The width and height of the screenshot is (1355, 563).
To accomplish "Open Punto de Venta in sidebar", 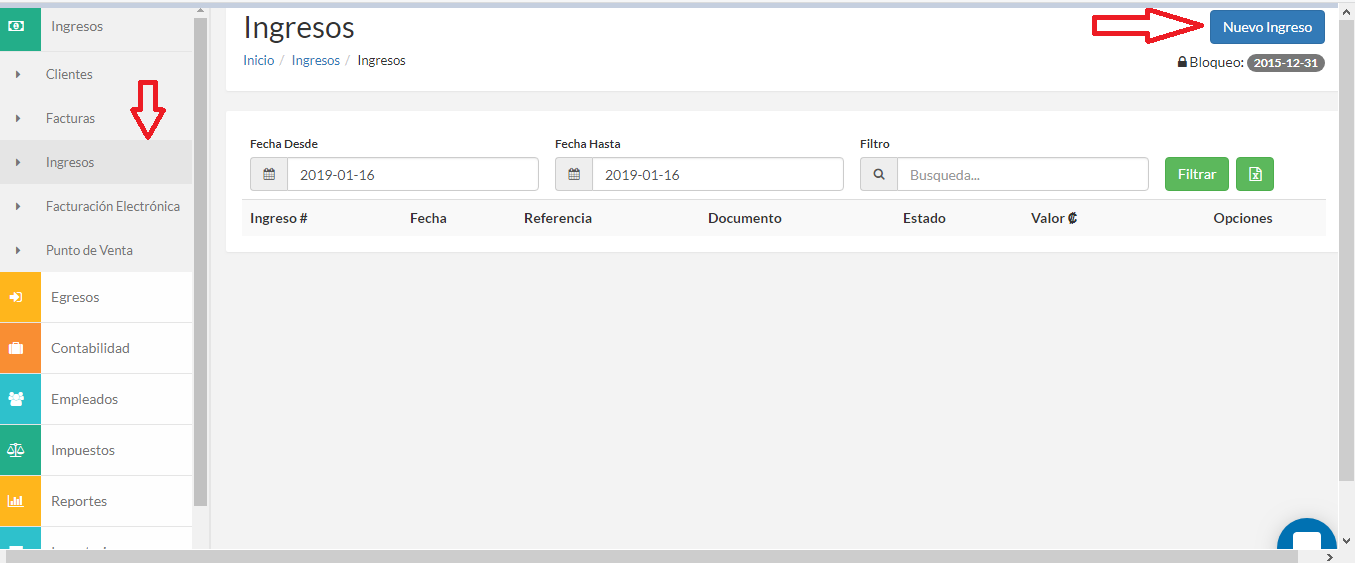I will coord(89,250).
